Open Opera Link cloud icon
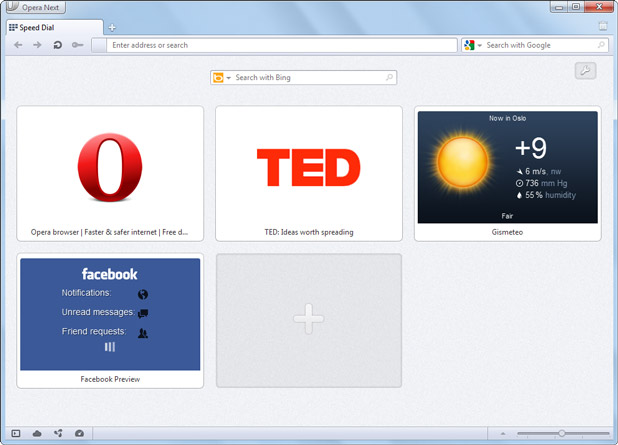Screen dimensions: 618x445 (37, 434)
